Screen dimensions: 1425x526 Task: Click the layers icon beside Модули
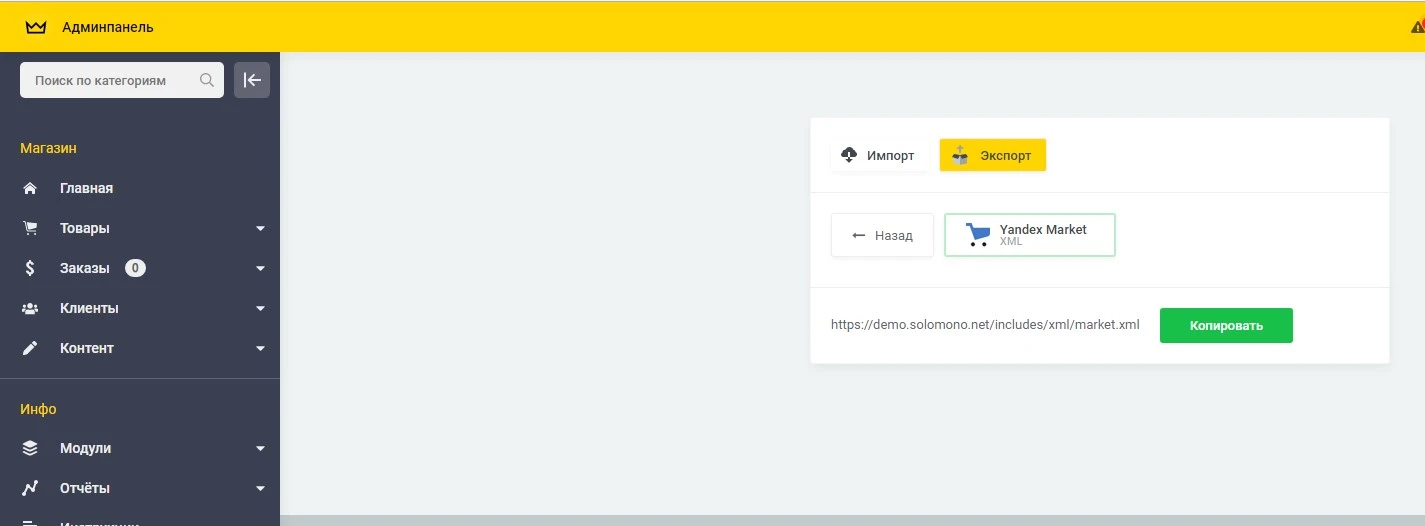pos(30,448)
